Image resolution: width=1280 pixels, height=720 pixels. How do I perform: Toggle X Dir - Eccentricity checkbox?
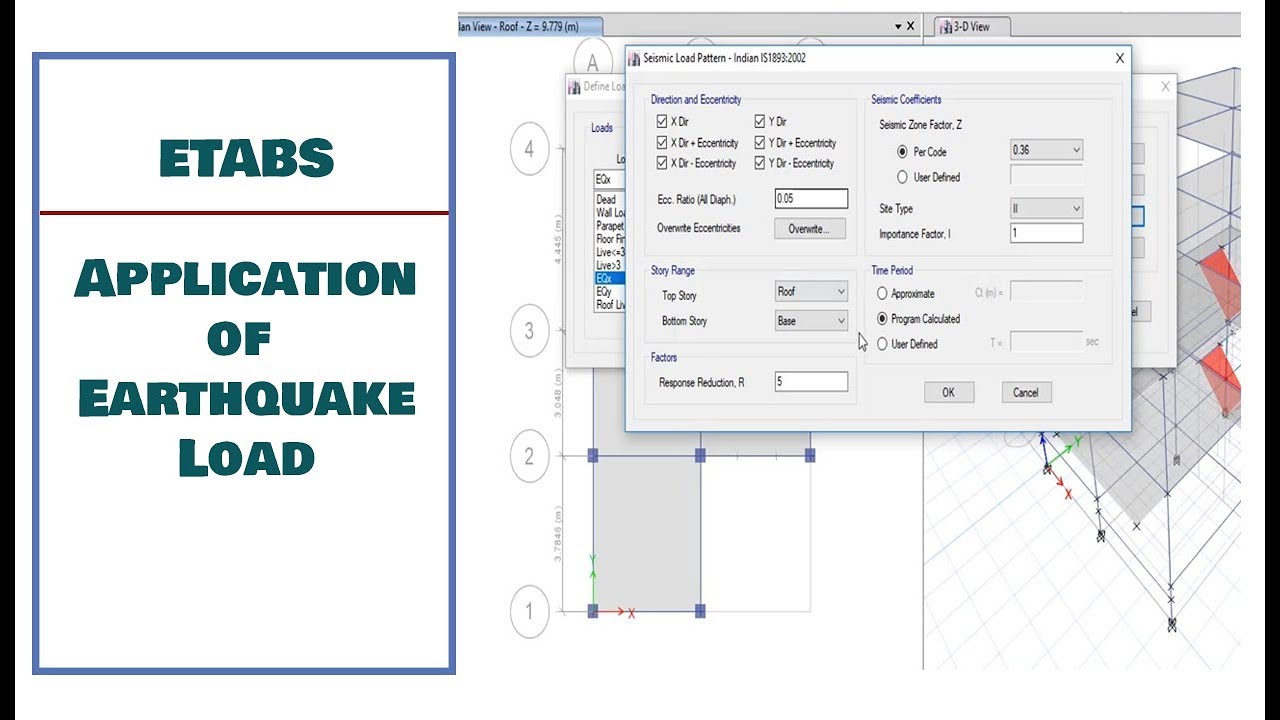point(662,163)
